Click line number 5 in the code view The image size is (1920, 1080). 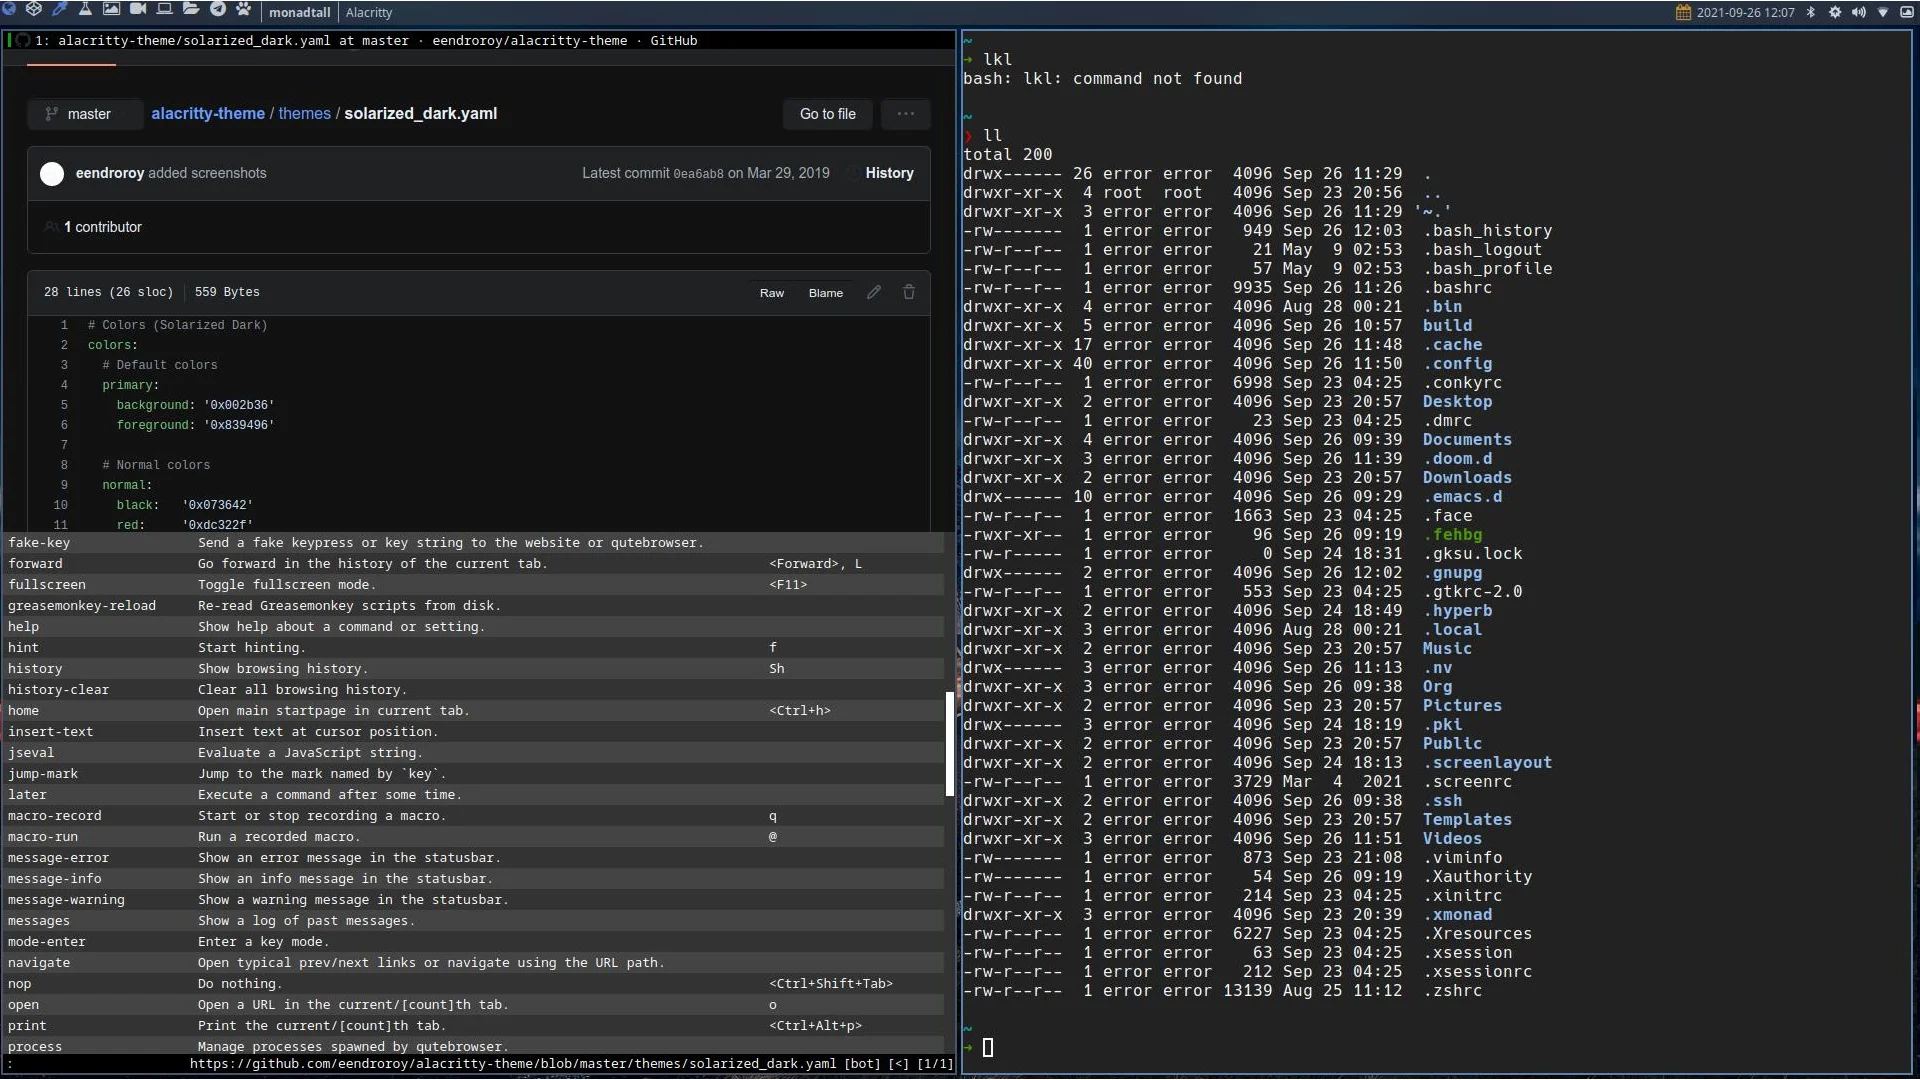tap(64, 405)
